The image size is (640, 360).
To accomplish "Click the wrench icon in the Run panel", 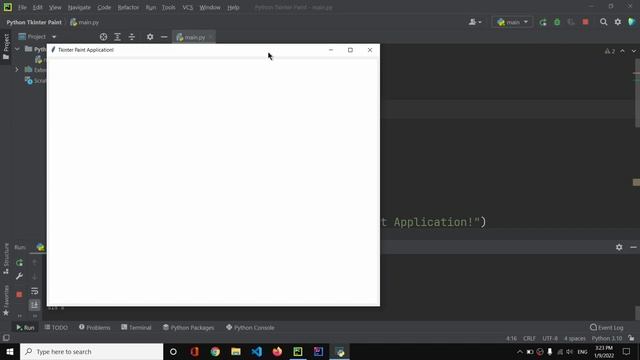I will (x=19, y=276).
